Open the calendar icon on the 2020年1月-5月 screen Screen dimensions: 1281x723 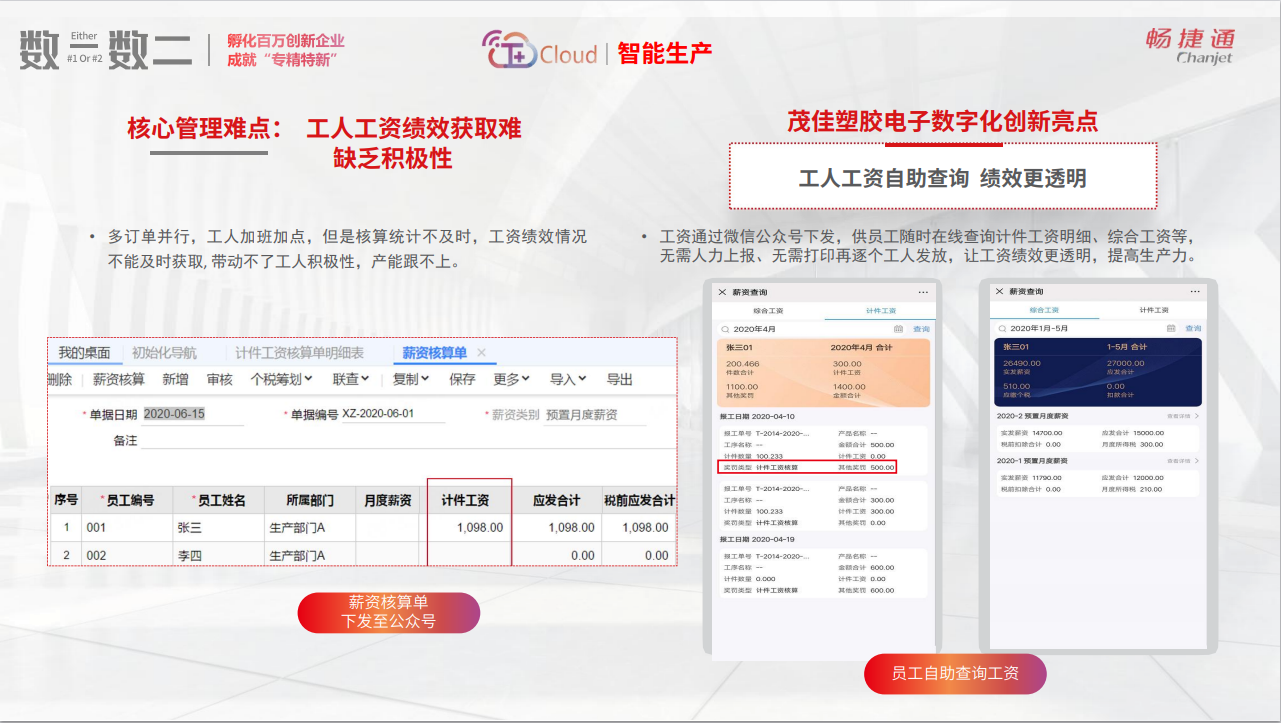click(1171, 328)
